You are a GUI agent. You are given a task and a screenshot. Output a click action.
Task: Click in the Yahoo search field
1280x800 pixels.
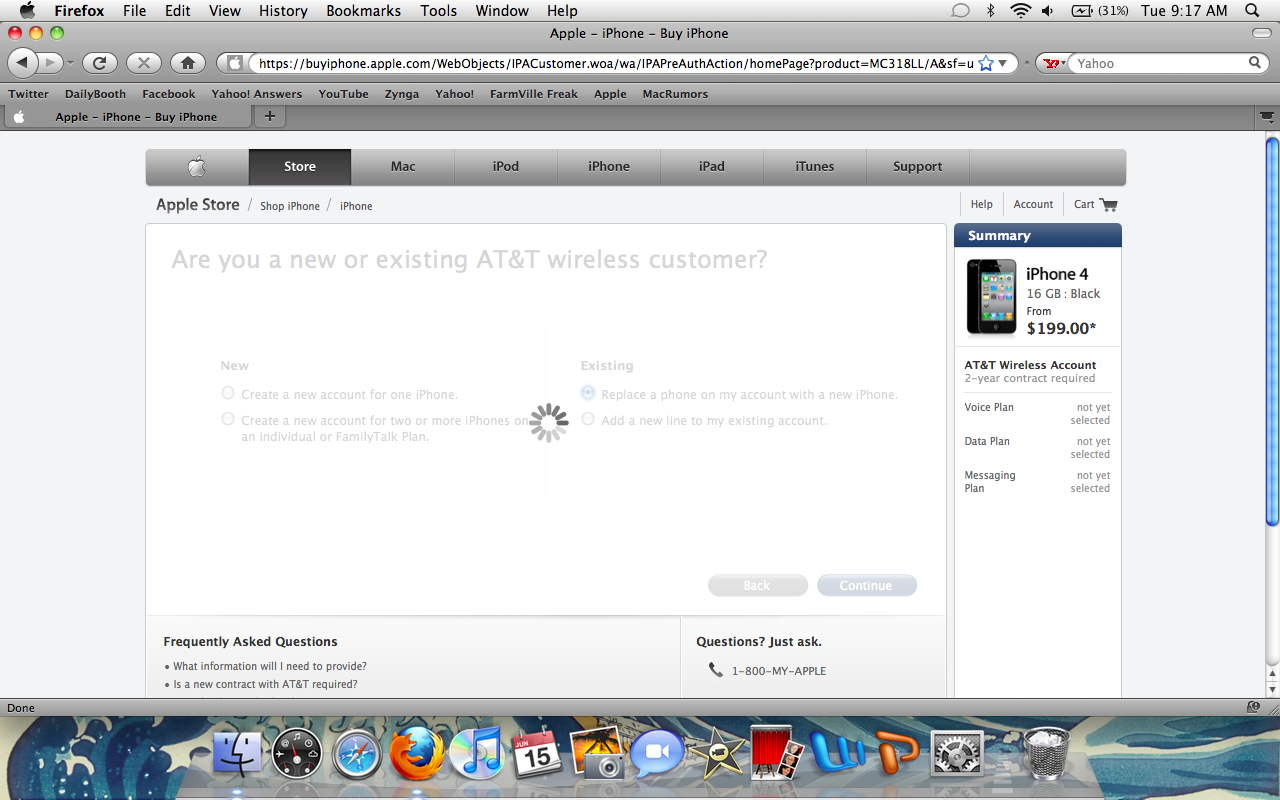1160,63
